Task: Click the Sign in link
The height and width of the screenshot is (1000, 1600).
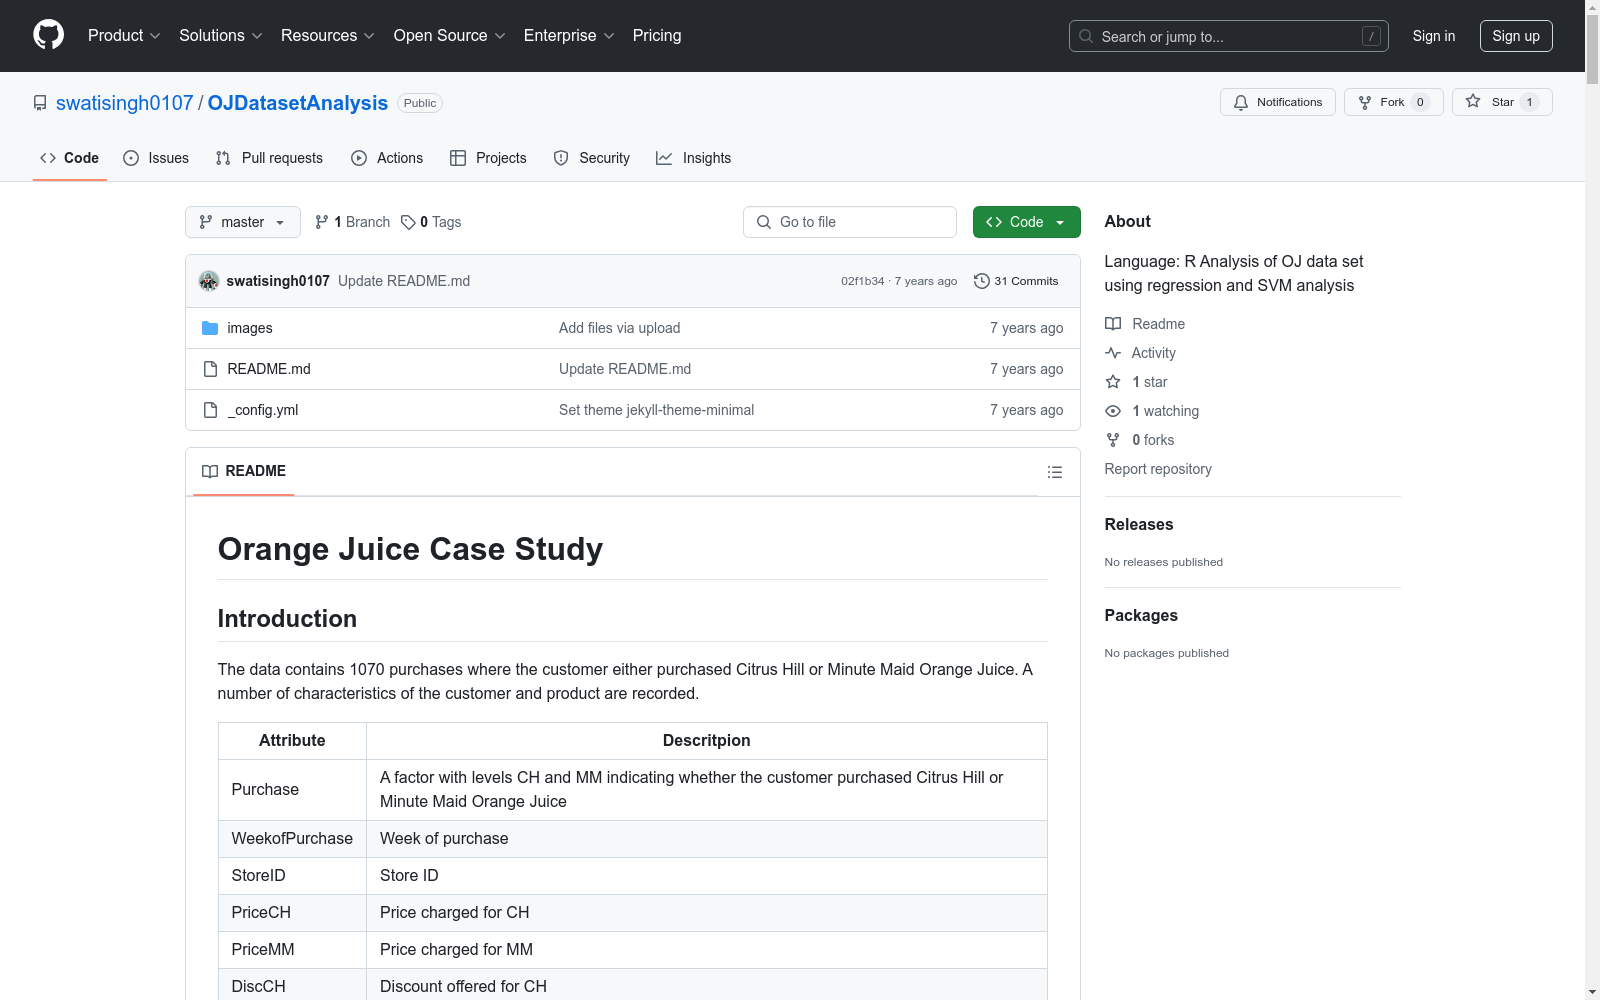Action: coord(1434,36)
